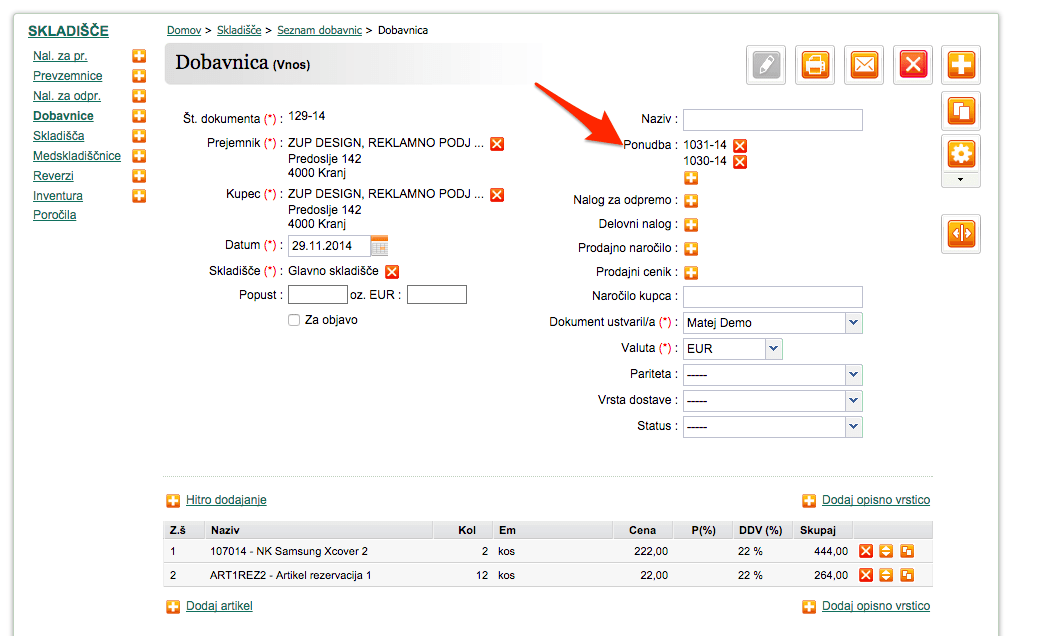This screenshot has width=1058, height=636.
Task: Open Skladišča in sidebar menu
Action: click(x=59, y=136)
